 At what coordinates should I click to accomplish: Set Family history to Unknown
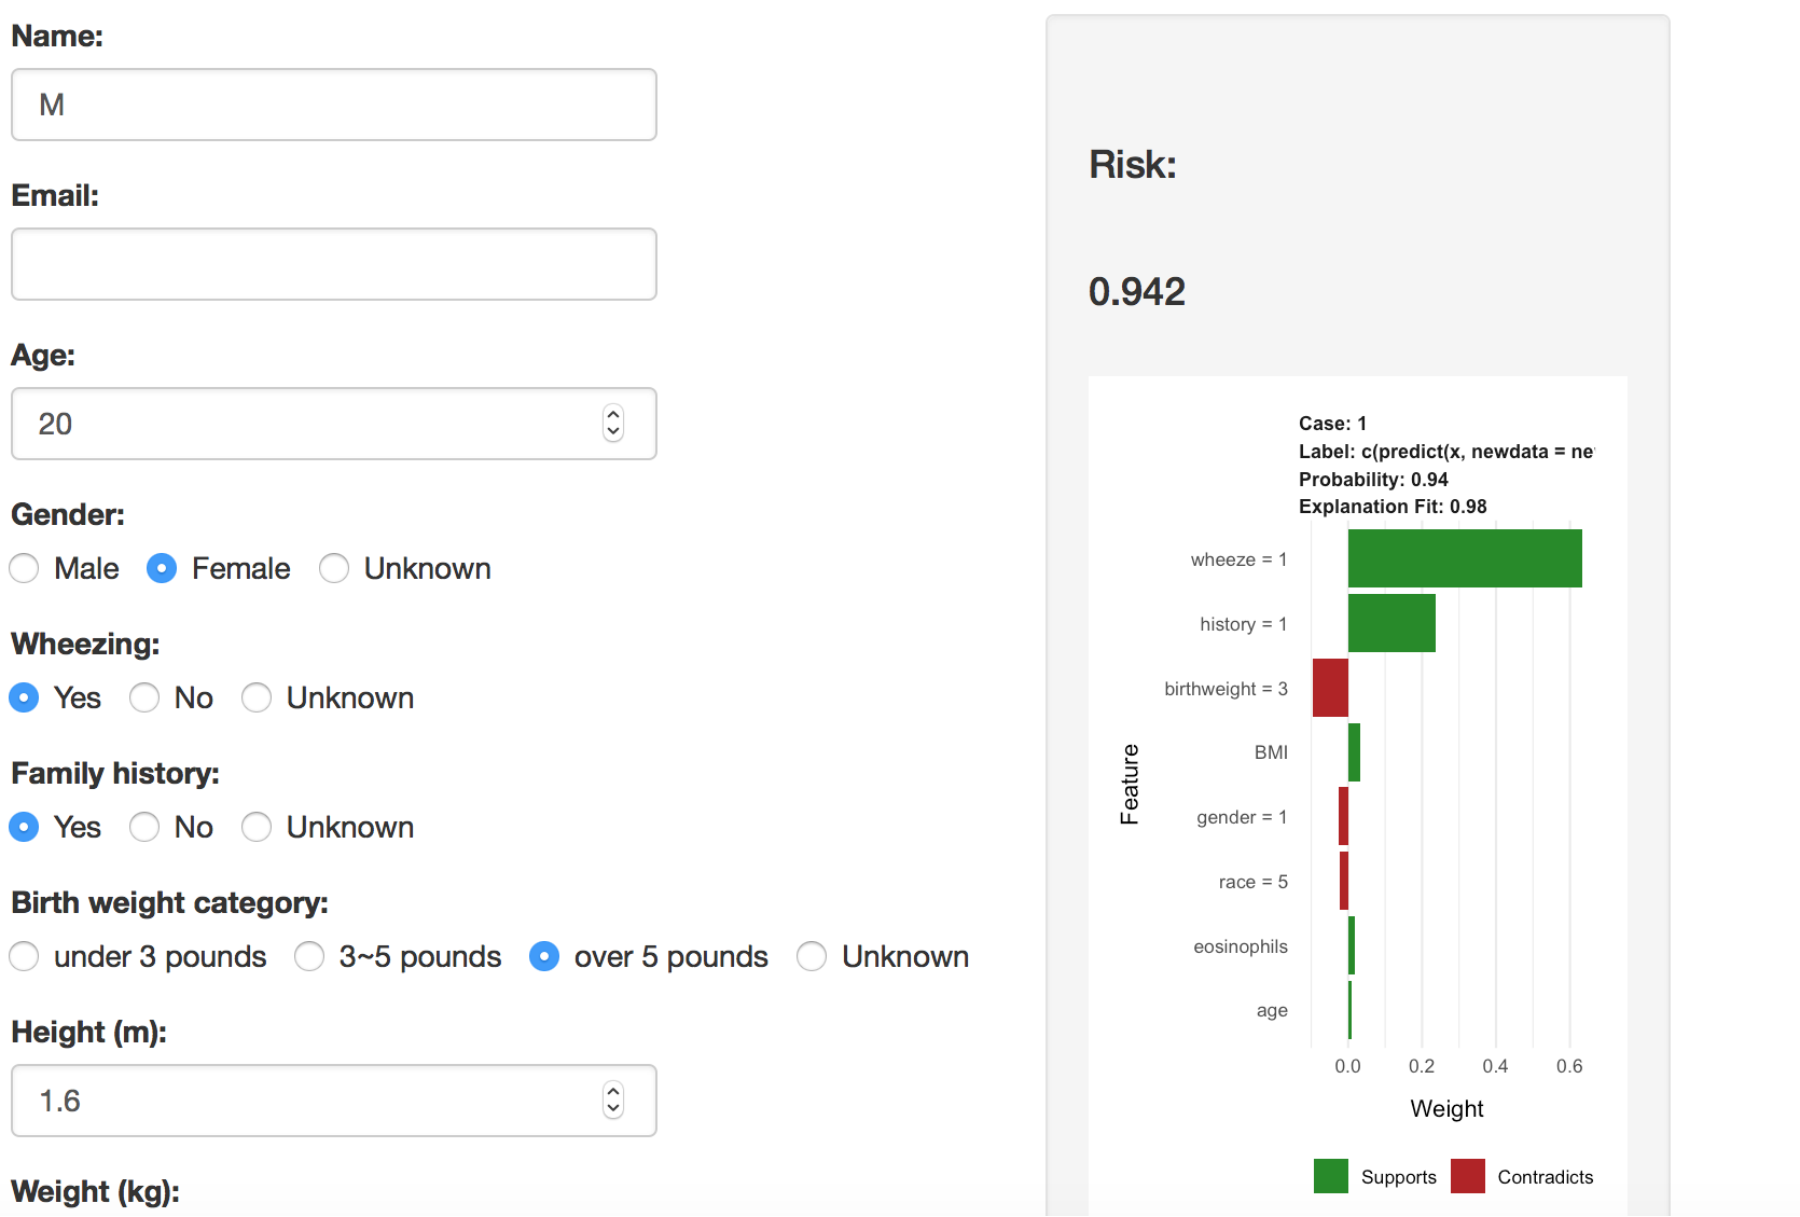[257, 827]
